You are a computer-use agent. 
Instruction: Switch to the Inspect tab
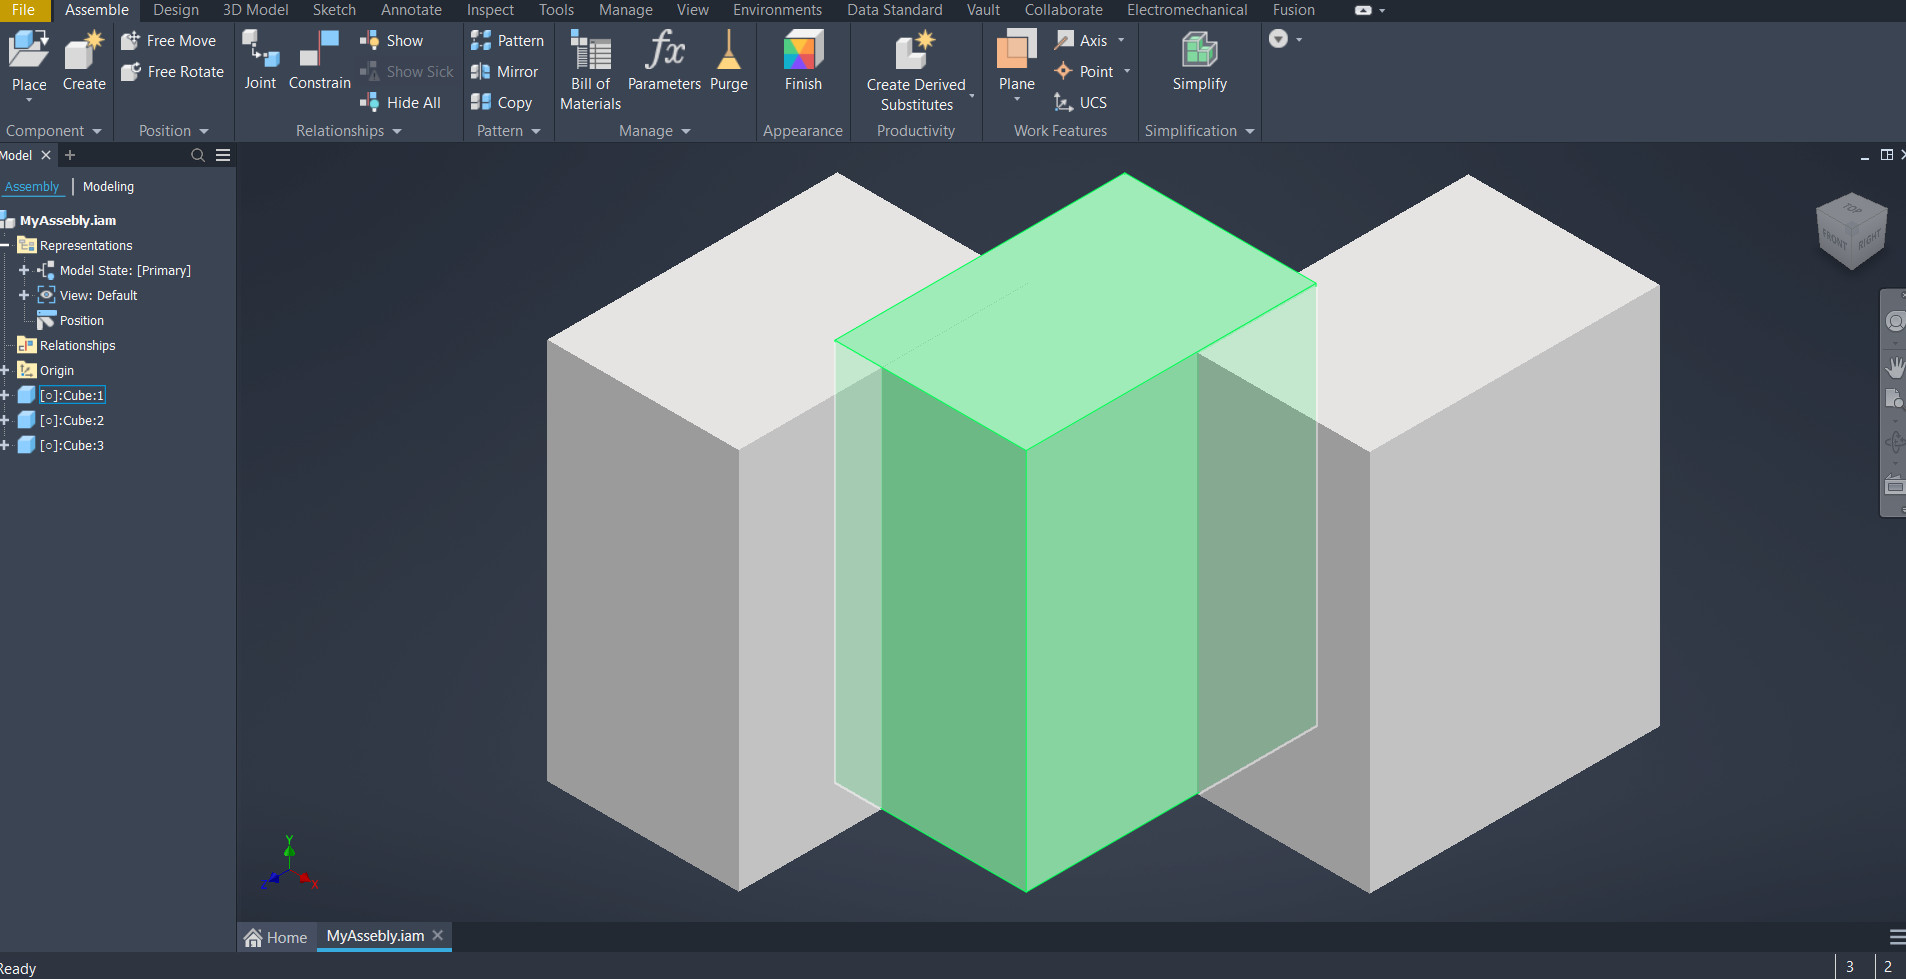(490, 10)
